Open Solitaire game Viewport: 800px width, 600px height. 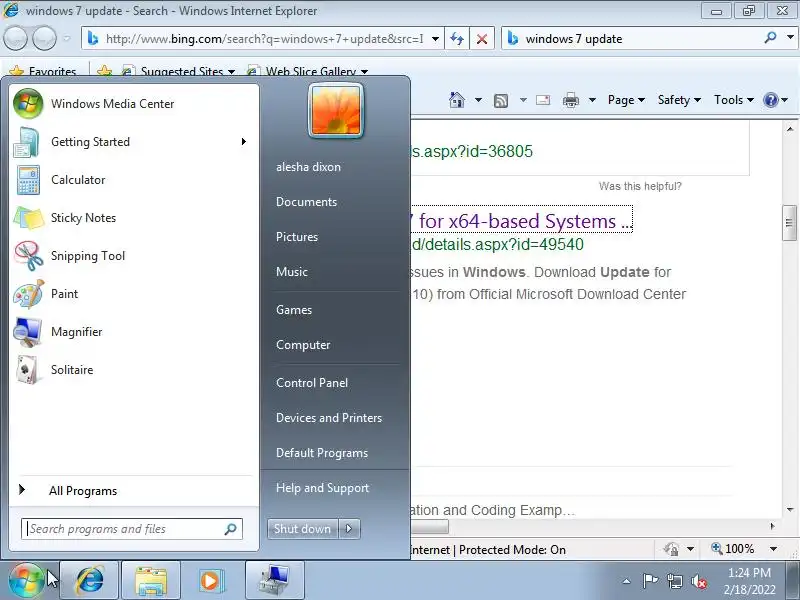point(132,370)
